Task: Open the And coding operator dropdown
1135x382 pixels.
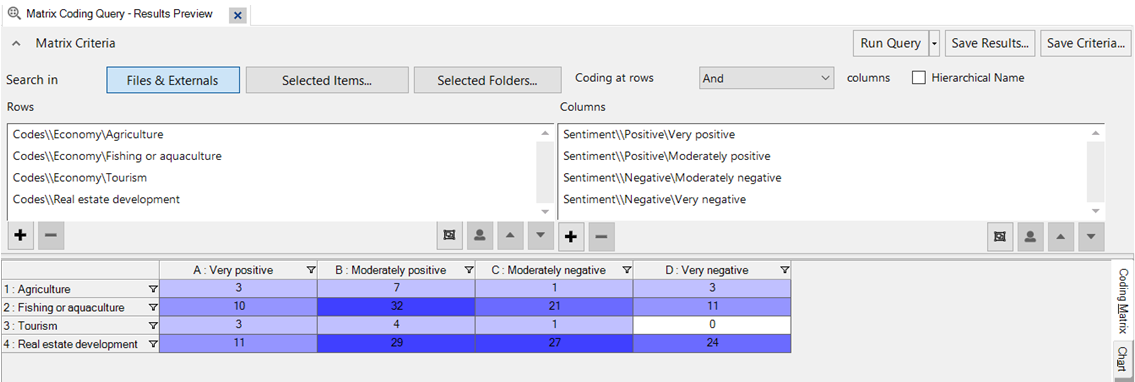Action: 767,78
